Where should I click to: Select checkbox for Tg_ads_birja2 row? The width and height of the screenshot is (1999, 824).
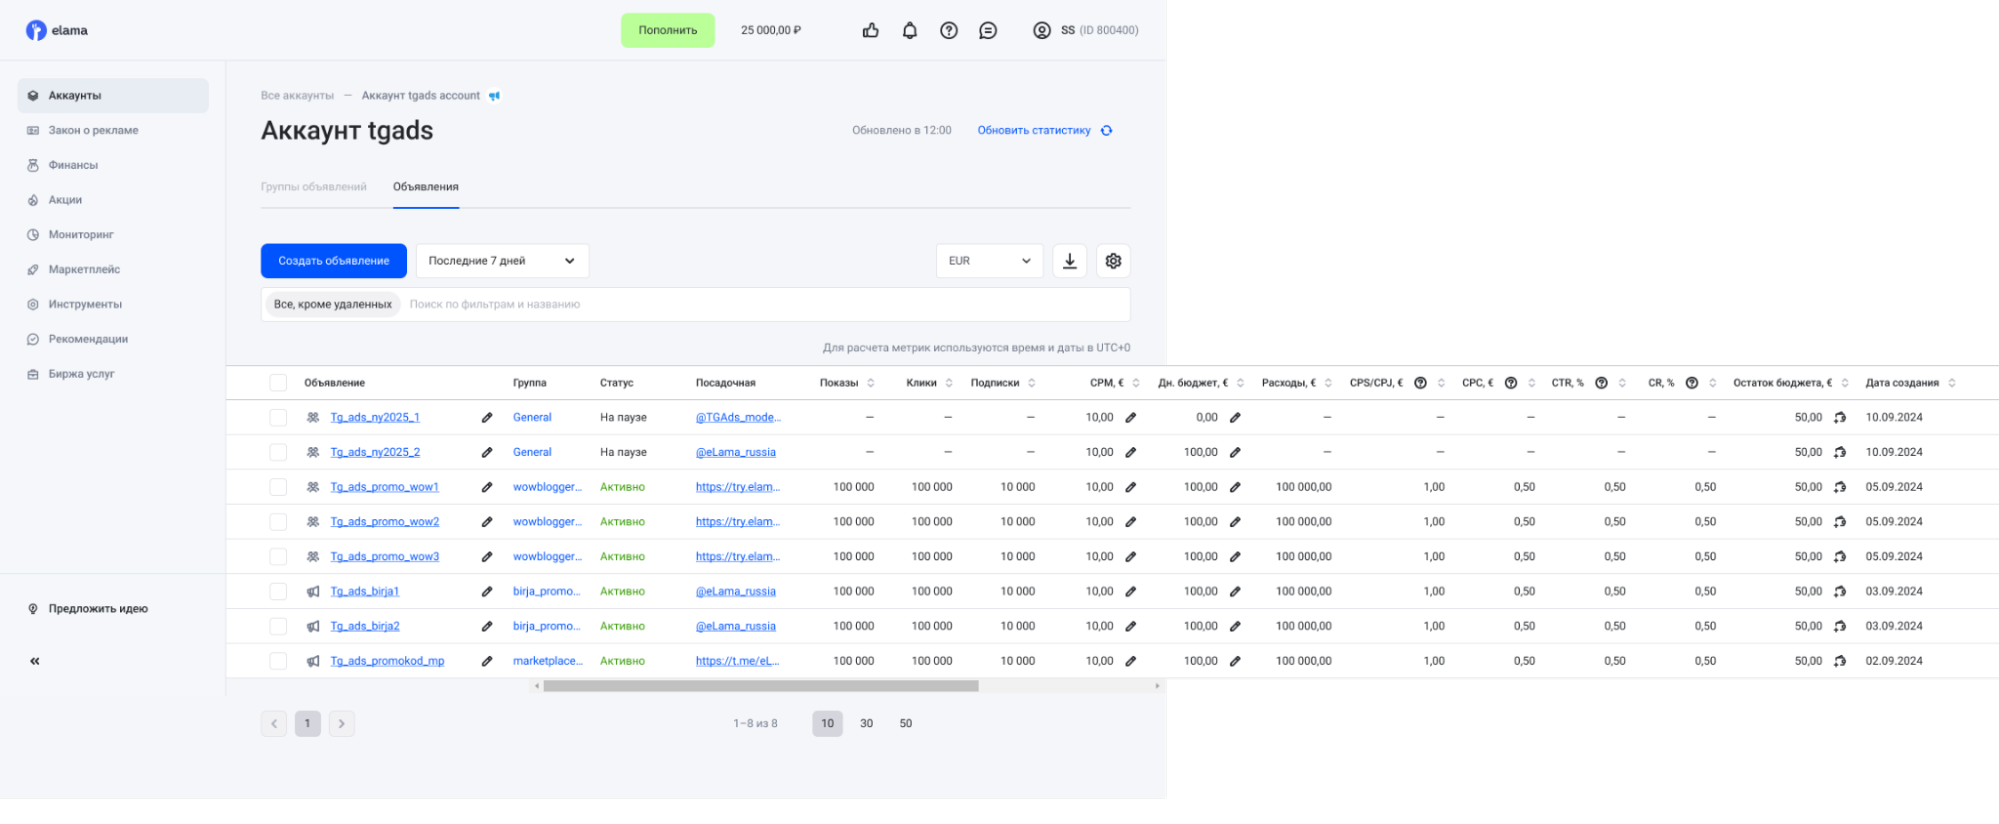[278, 626]
